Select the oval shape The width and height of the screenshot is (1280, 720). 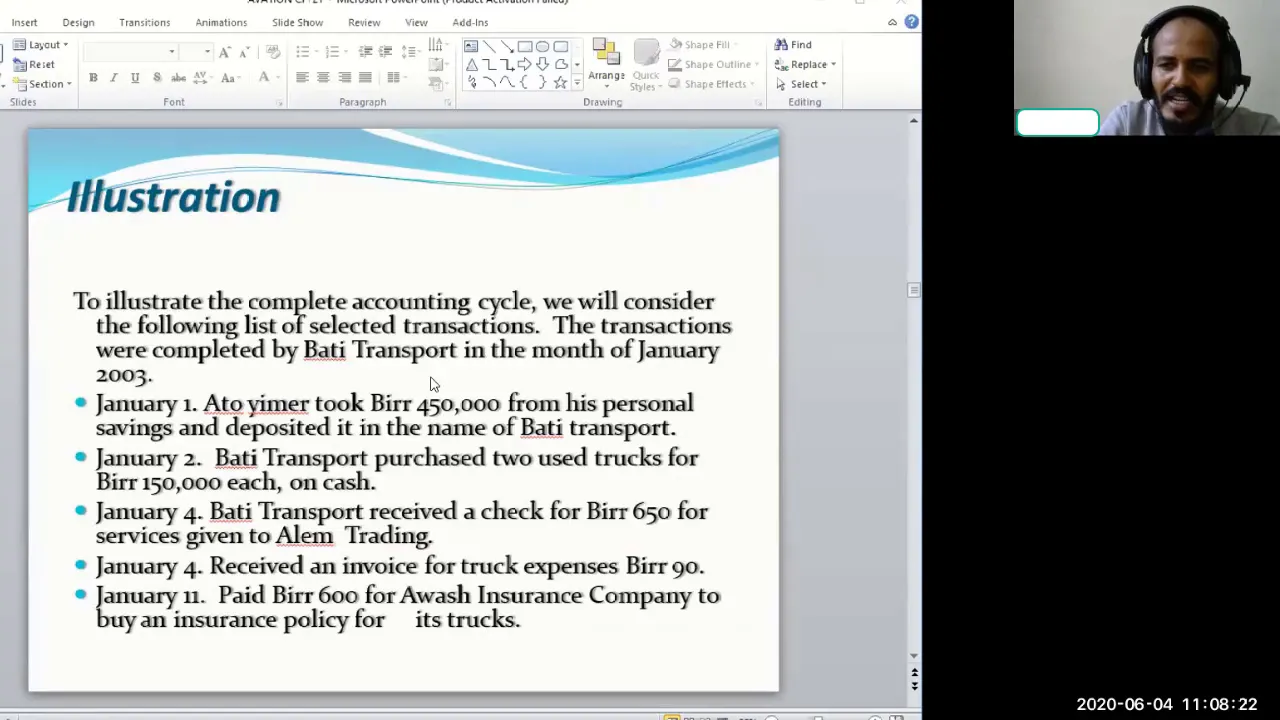(542, 46)
